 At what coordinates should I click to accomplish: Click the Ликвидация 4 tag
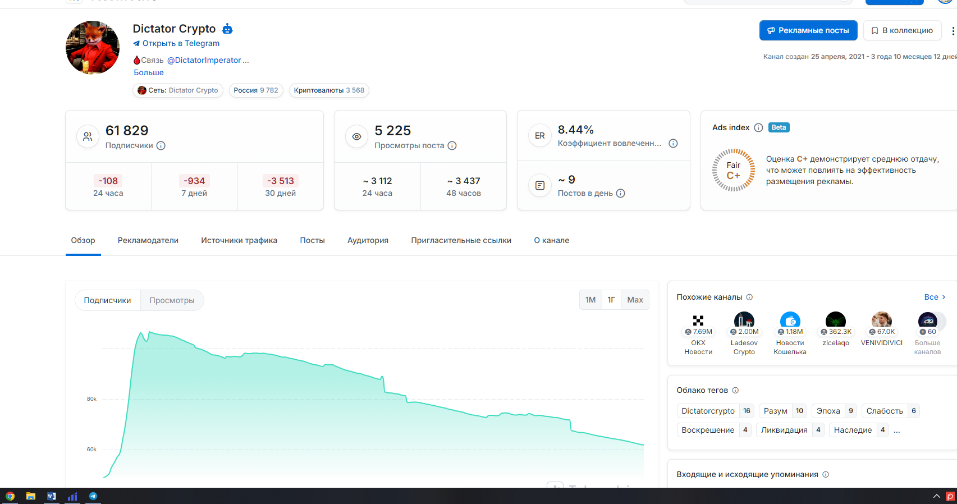[790, 430]
